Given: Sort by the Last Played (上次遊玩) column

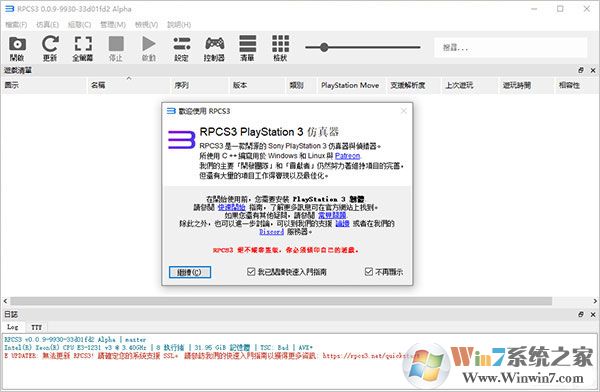Looking at the screenshot, I should [470, 85].
